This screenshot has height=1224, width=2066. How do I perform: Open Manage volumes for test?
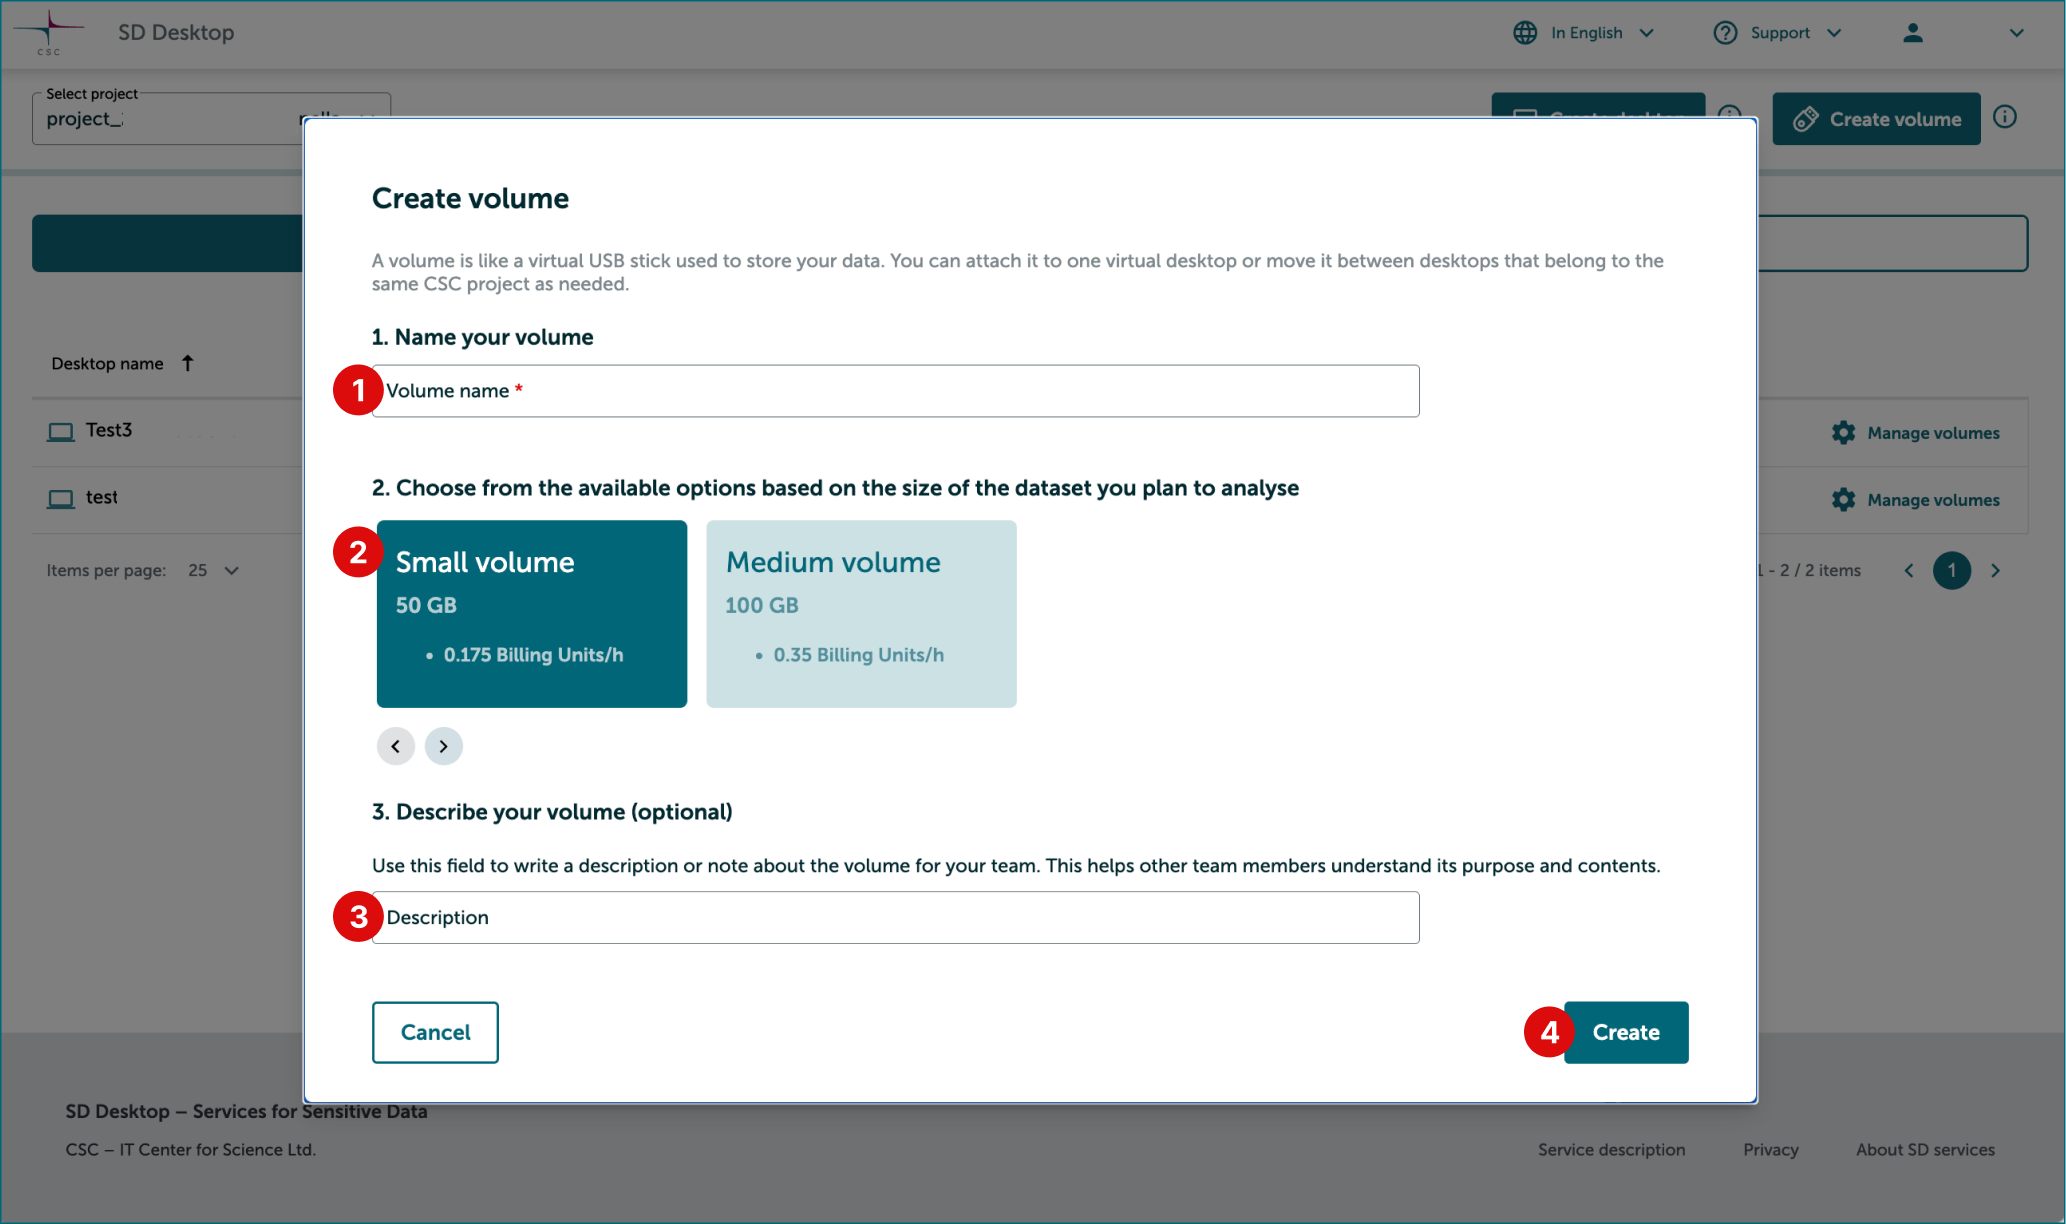click(x=1916, y=500)
